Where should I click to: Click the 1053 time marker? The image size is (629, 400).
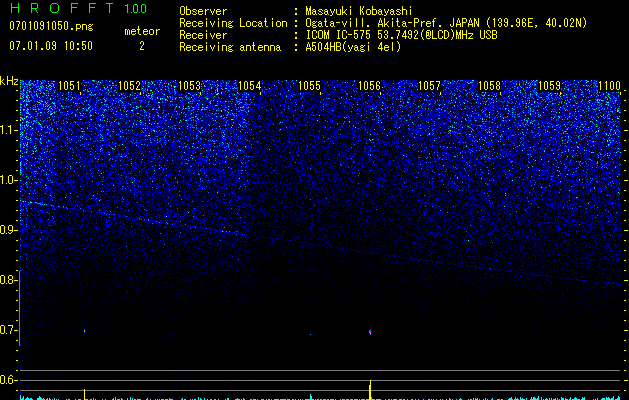tap(189, 86)
